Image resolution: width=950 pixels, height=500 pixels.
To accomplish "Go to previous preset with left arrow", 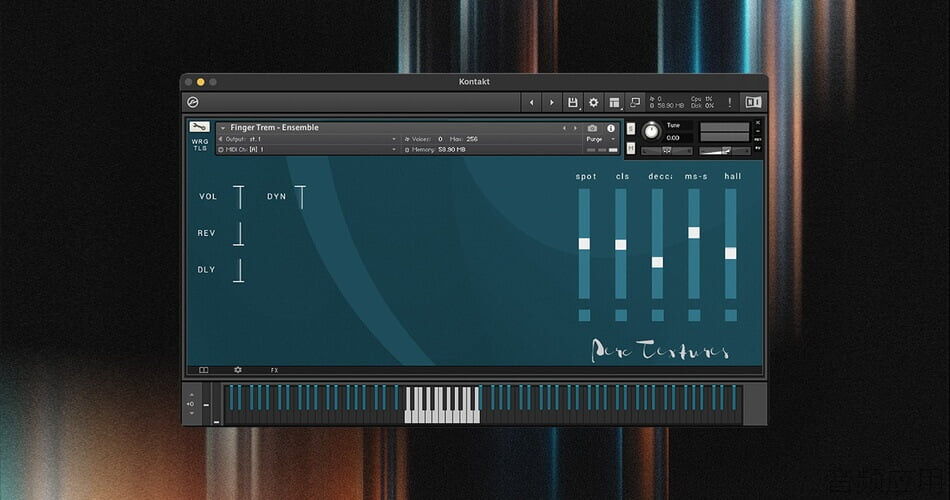I will click(531, 102).
